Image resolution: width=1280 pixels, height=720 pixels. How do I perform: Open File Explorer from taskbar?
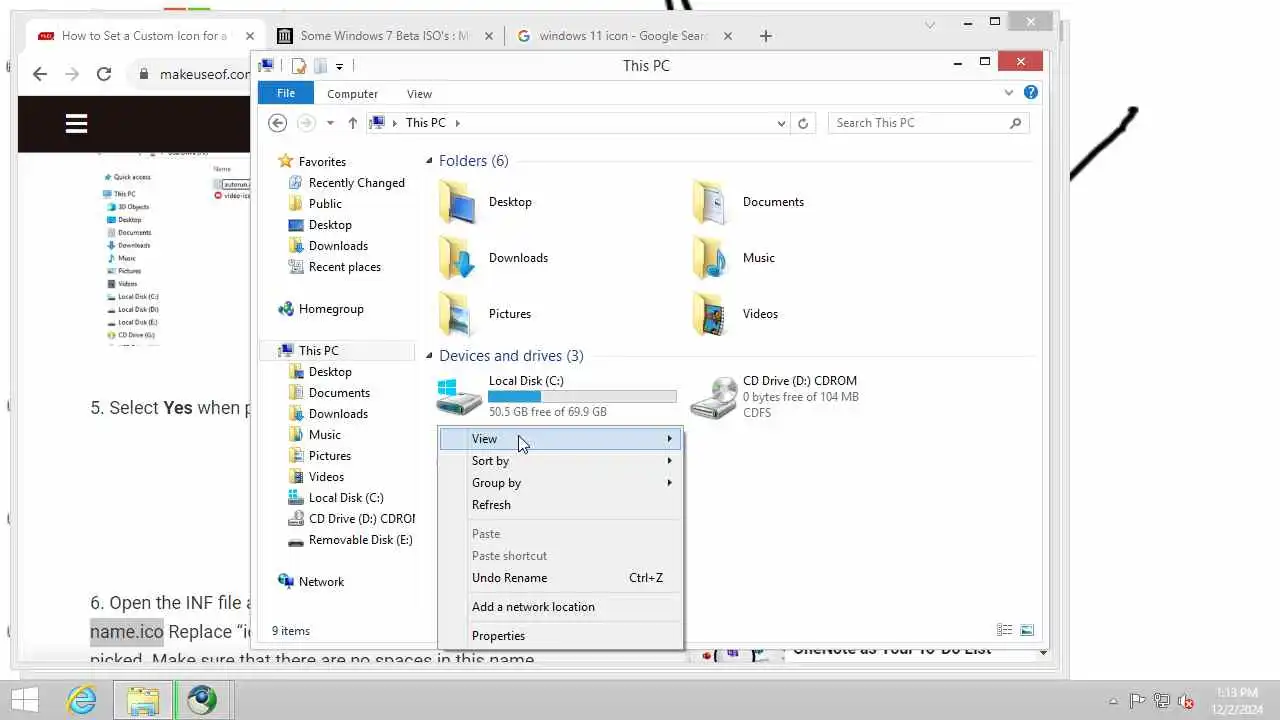[x=143, y=700]
